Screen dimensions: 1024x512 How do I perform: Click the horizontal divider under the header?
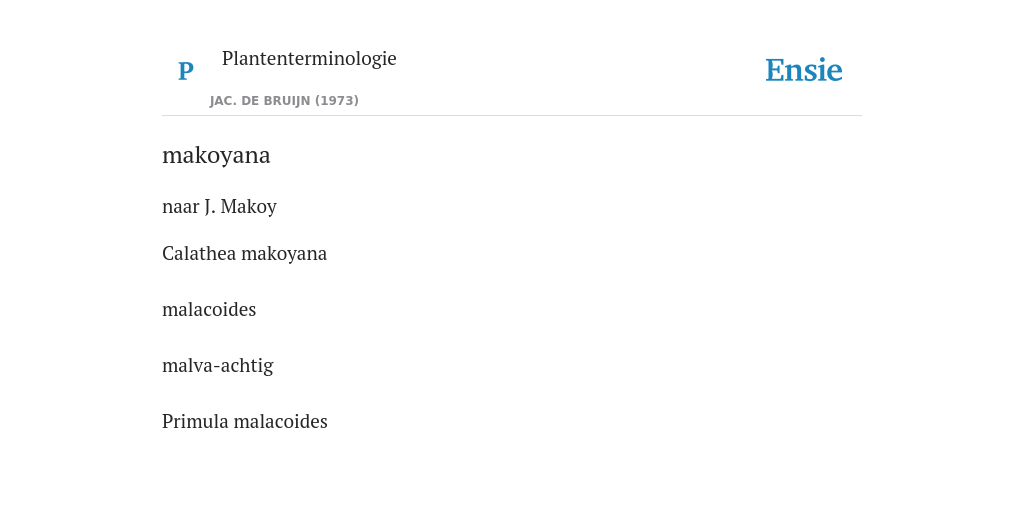click(x=512, y=116)
